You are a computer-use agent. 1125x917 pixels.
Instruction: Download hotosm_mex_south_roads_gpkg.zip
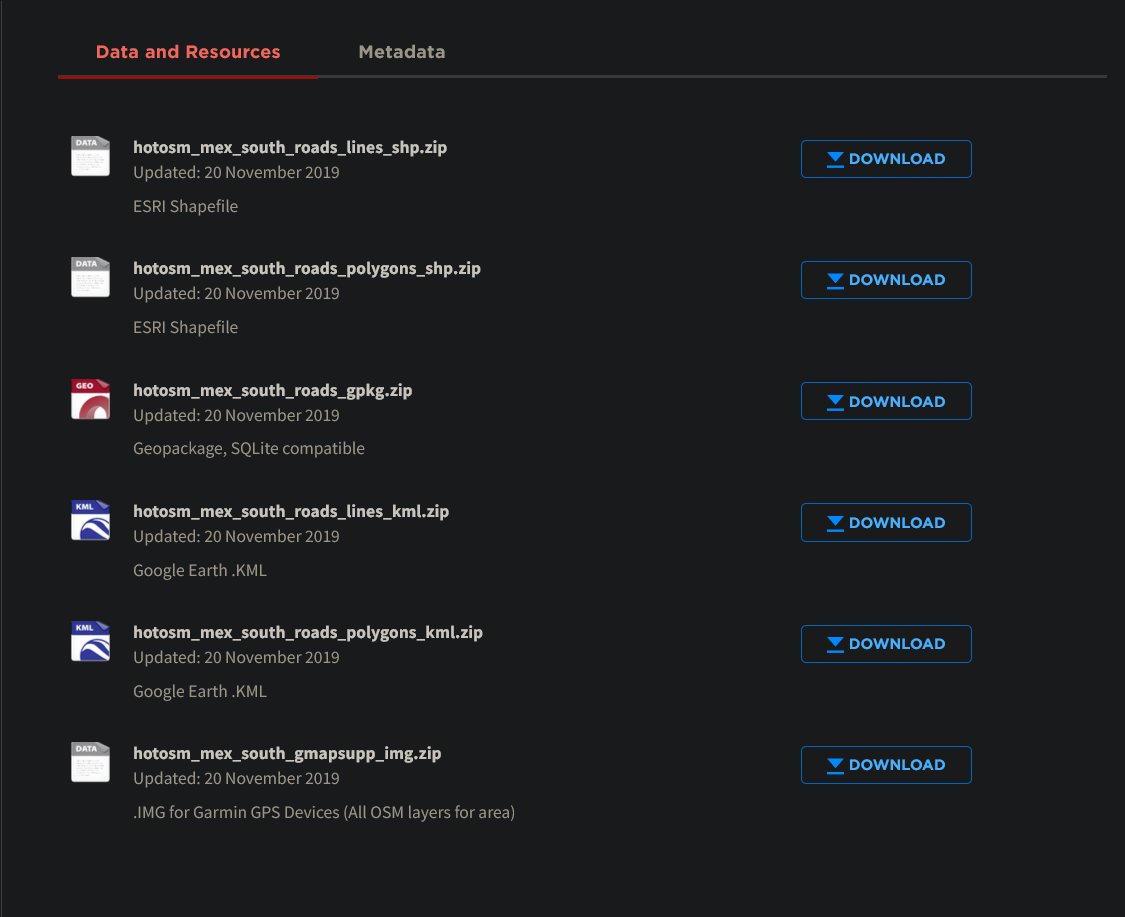point(886,401)
